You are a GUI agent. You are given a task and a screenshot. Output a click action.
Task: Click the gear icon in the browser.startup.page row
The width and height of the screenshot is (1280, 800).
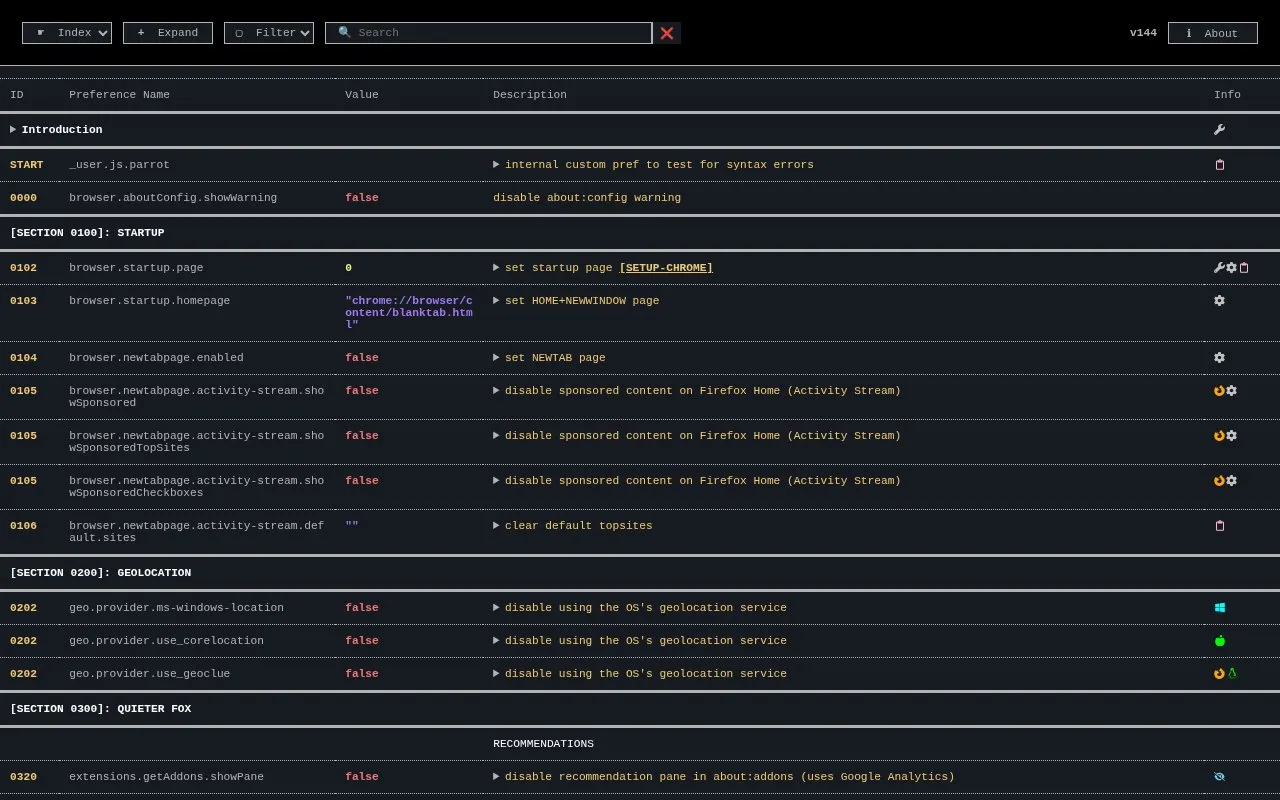[x=1231, y=268]
